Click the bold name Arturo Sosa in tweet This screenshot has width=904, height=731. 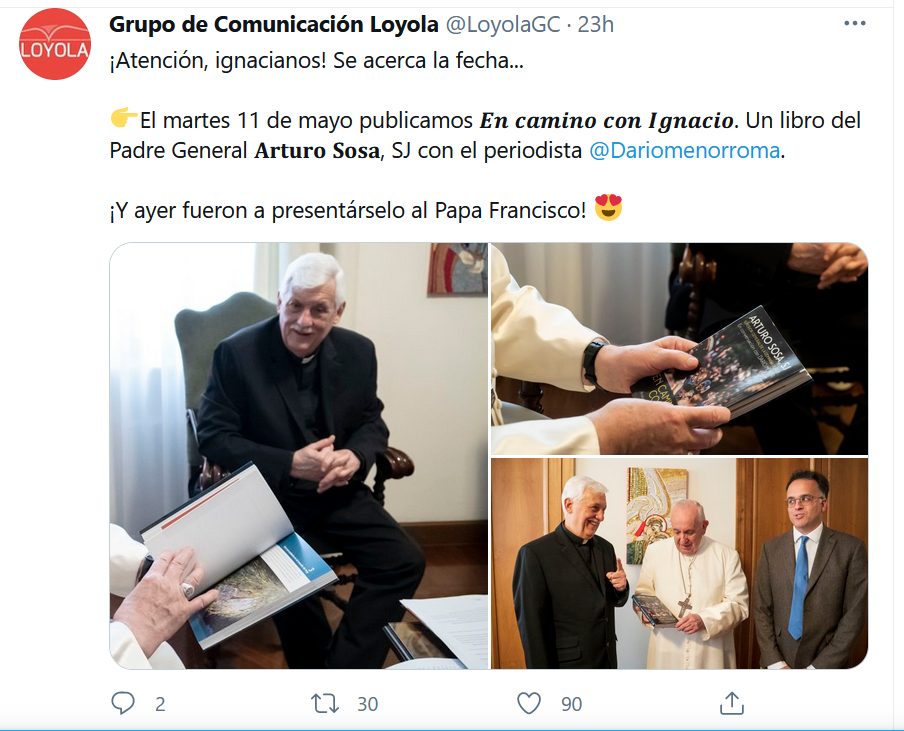[x=317, y=150]
